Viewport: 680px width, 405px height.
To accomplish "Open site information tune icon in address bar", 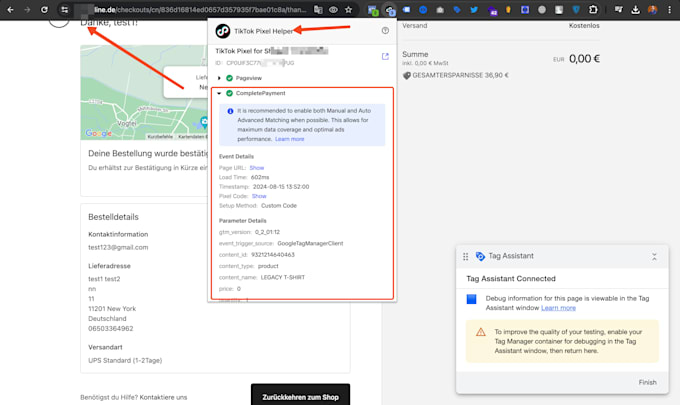I will [64, 10].
